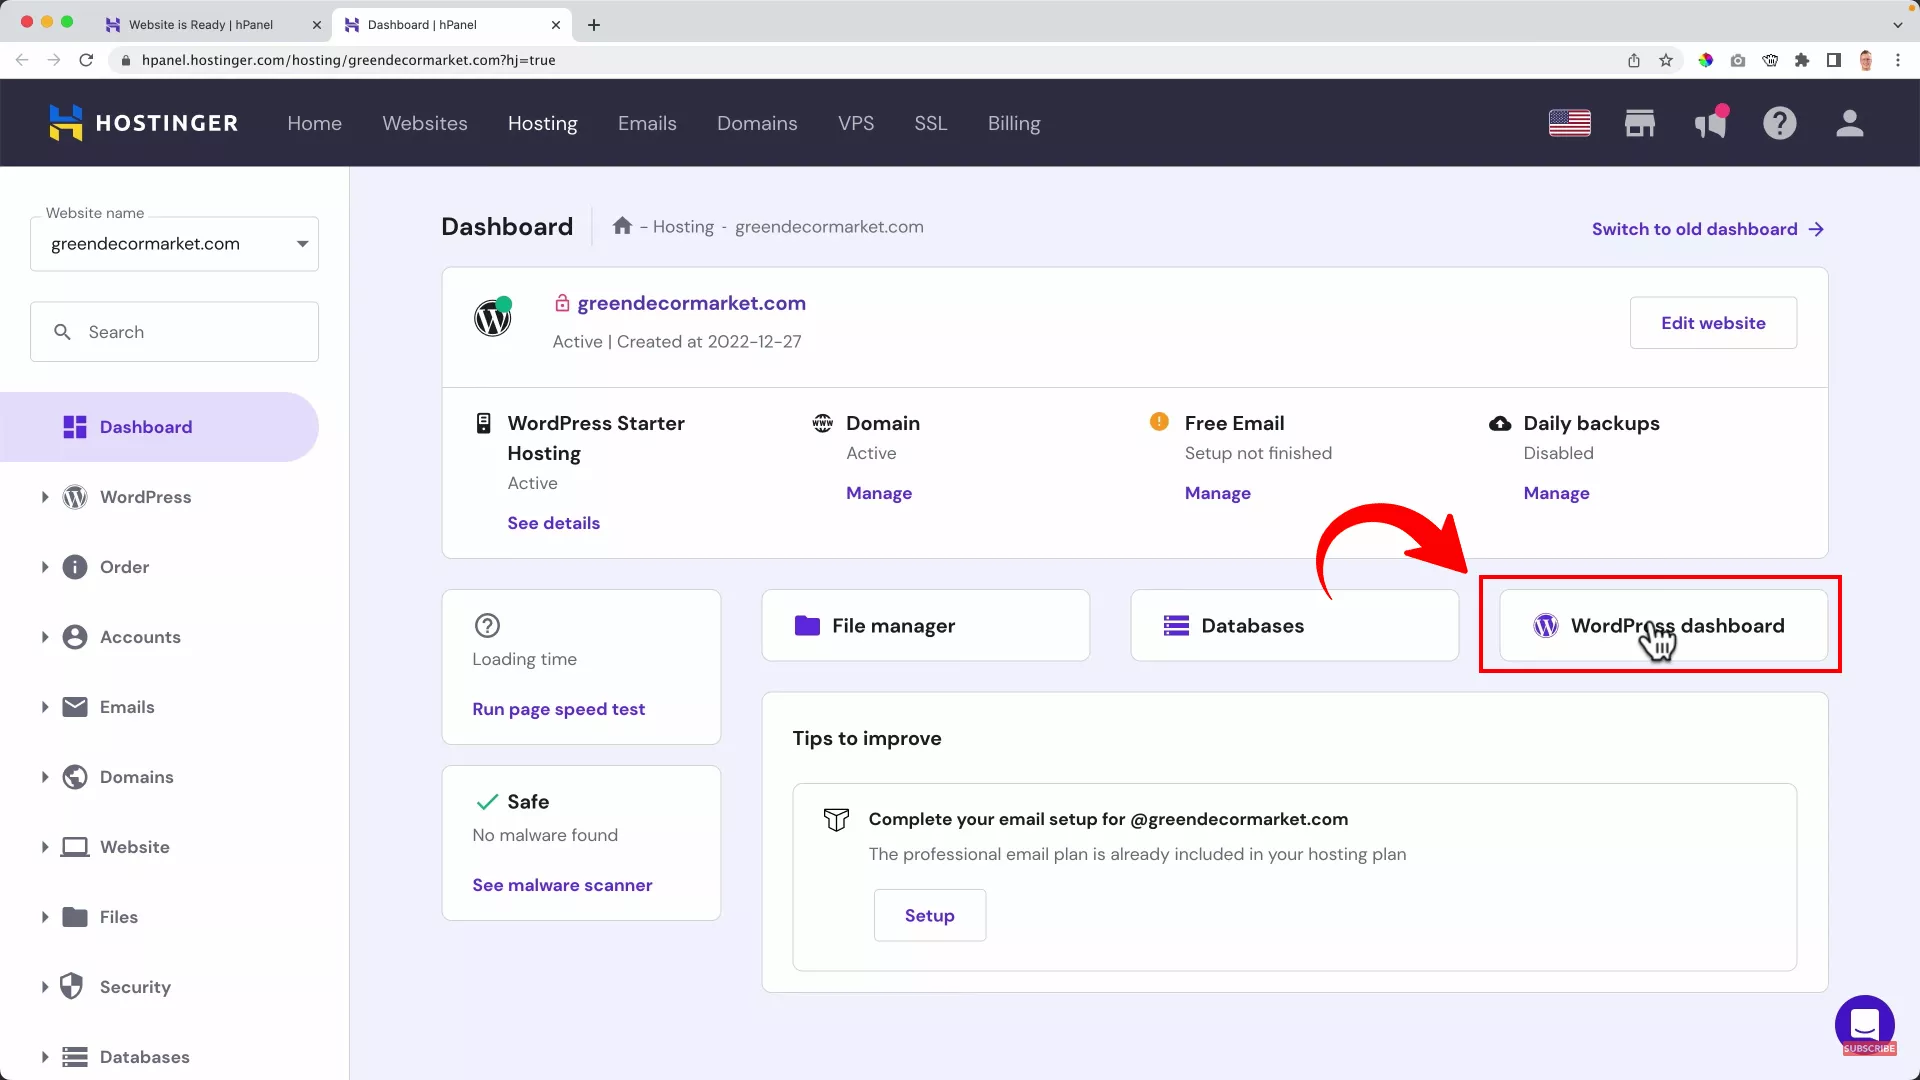Click the chat support bubble
The height and width of the screenshot is (1080, 1920).
coord(1864,1026)
